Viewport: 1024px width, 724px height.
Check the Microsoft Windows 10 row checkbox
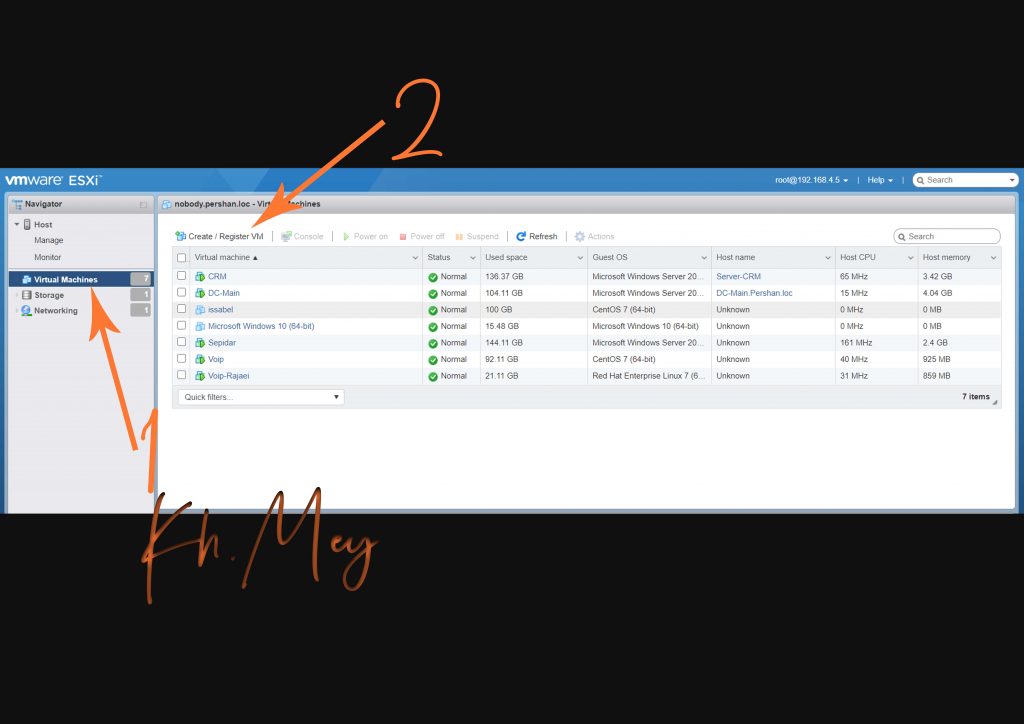pyautogui.click(x=182, y=326)
